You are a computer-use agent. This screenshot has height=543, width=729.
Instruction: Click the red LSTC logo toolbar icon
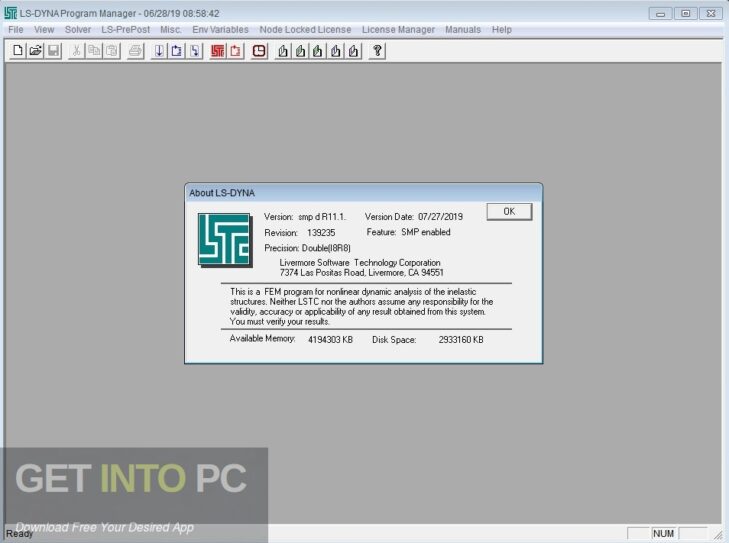click(218, 51)
